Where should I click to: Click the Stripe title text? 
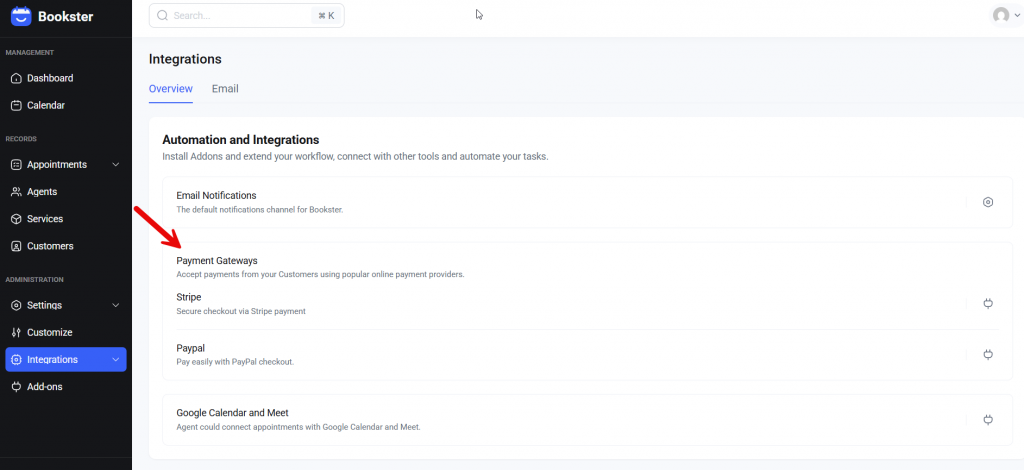[189, 297]
